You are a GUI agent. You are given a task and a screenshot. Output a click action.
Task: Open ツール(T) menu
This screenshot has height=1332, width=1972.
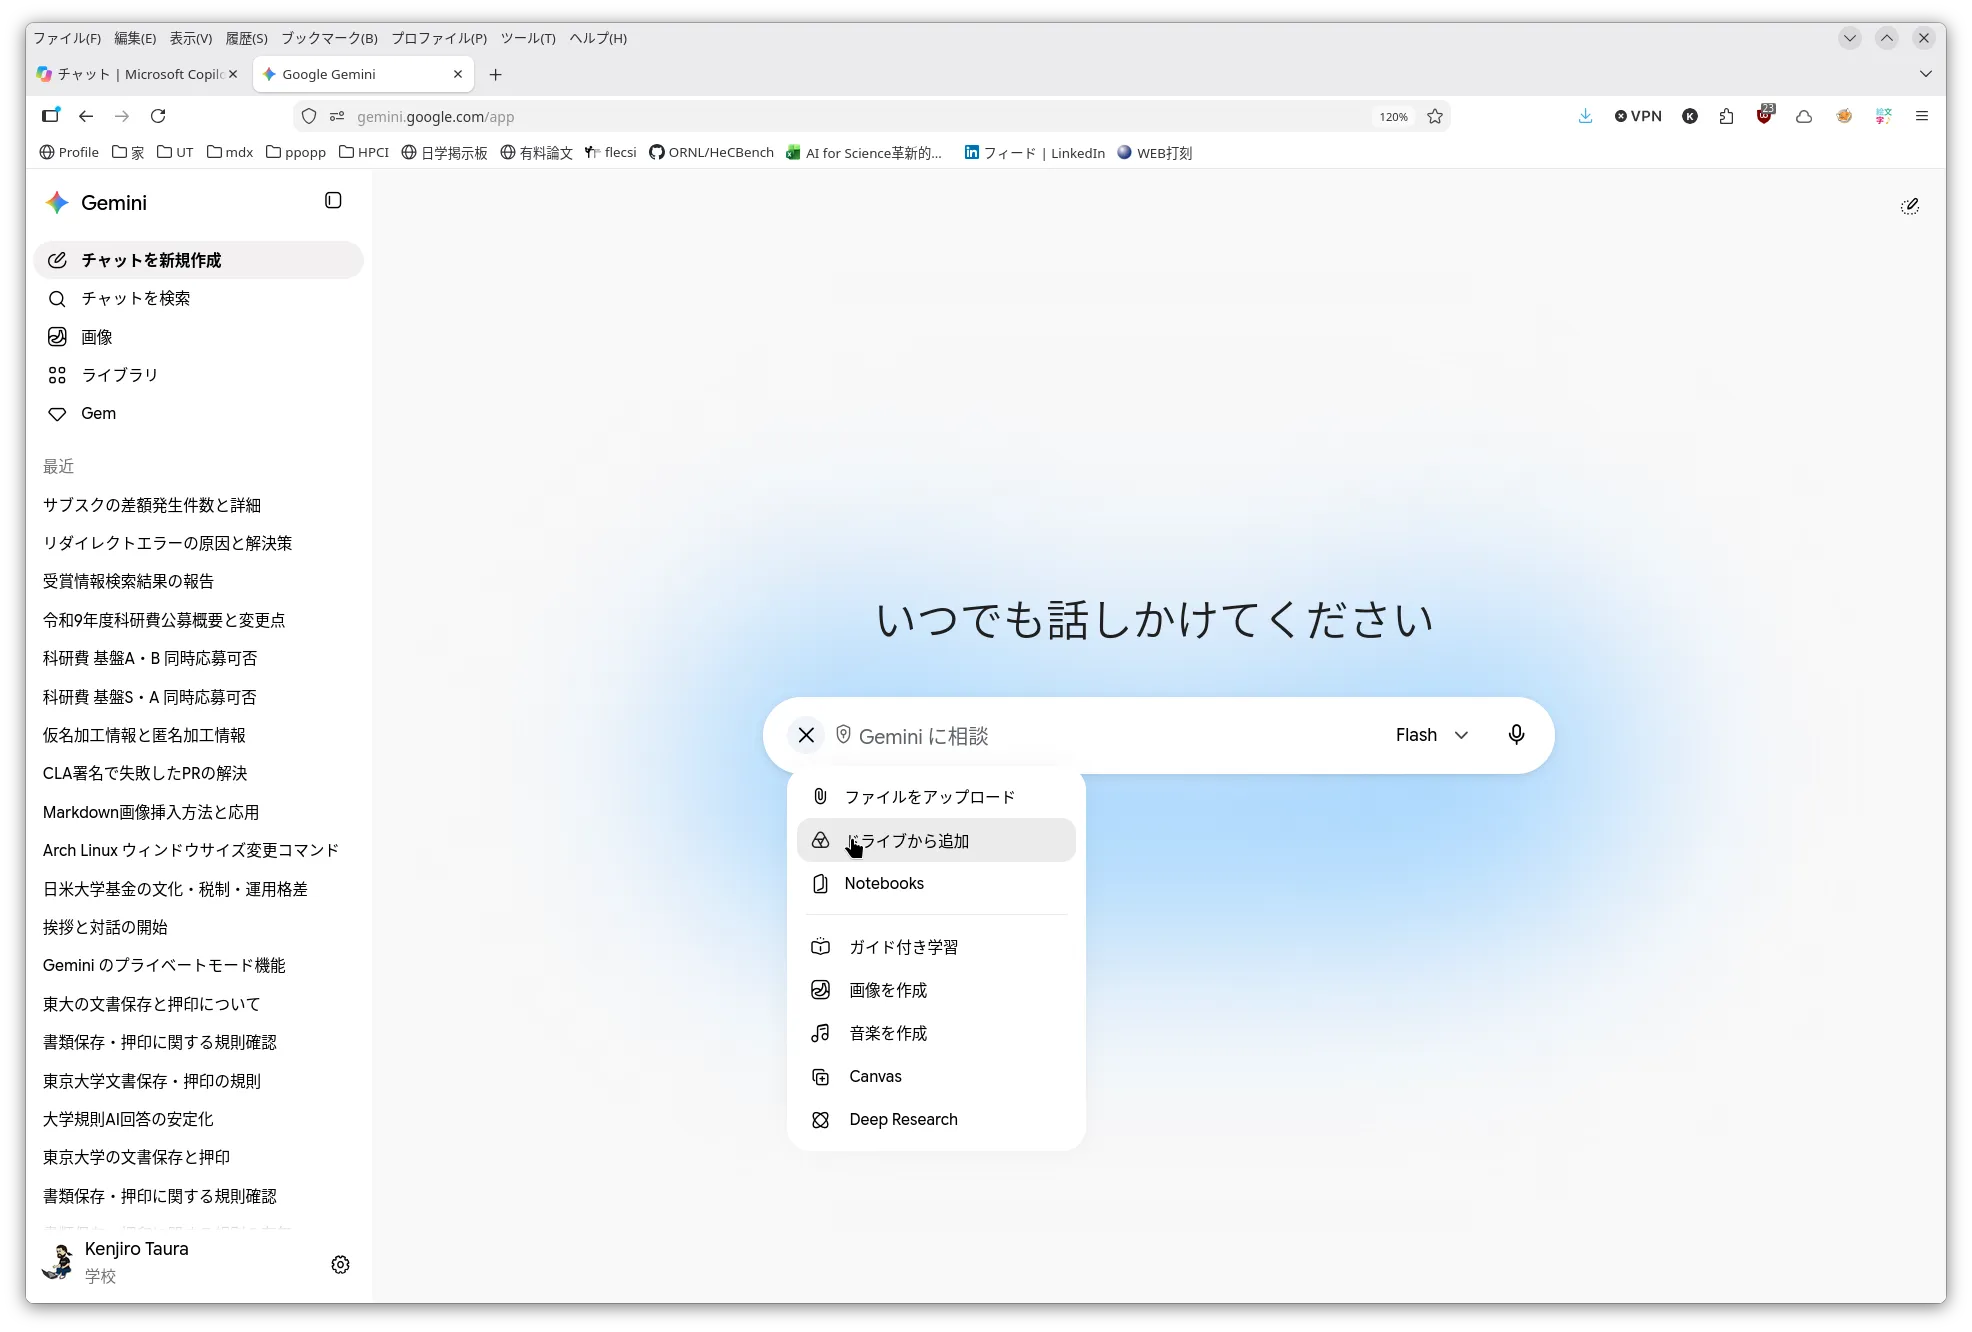coord(528,38)
